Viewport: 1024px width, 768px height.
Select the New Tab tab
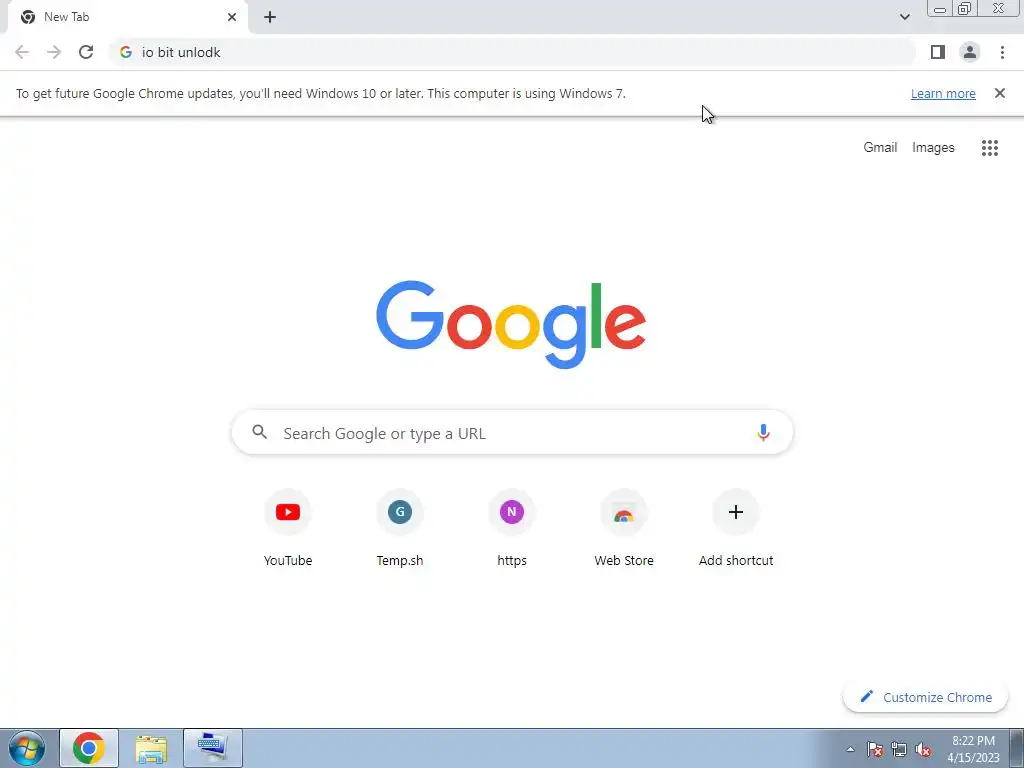point(127,17)
